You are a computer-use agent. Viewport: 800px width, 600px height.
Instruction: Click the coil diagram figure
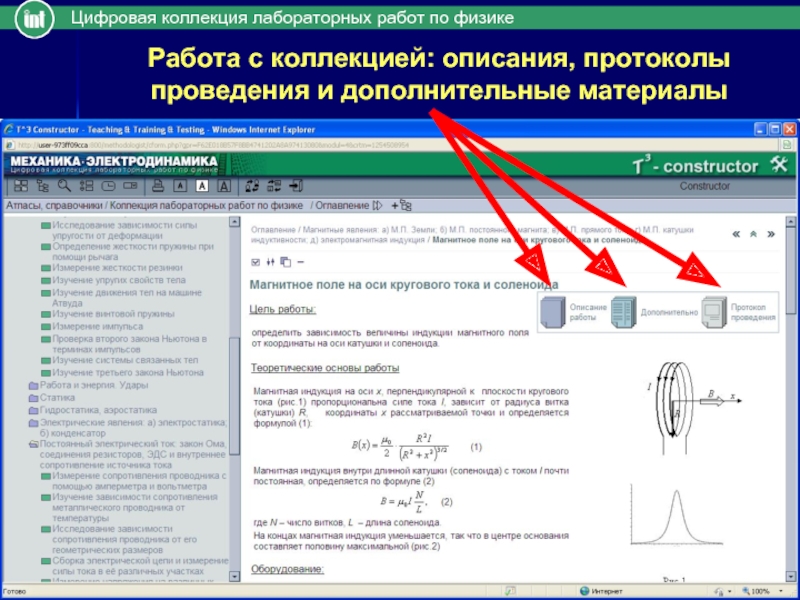click(x=693, y=408)
